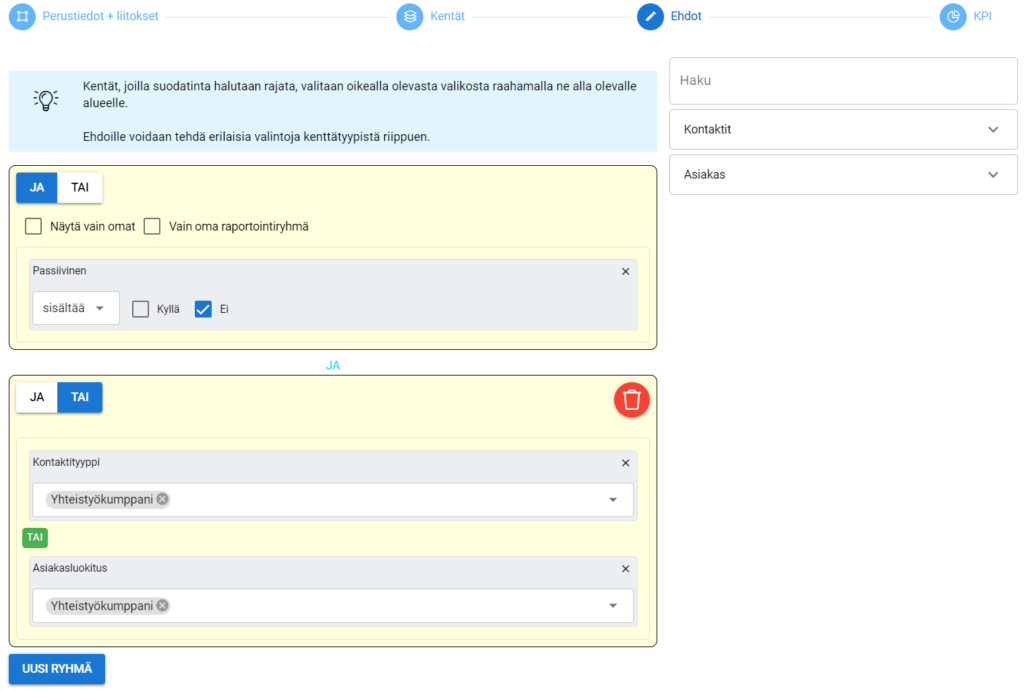
Task: Remove the Passiivinen condition with X
Action: (x=626, y=271)
